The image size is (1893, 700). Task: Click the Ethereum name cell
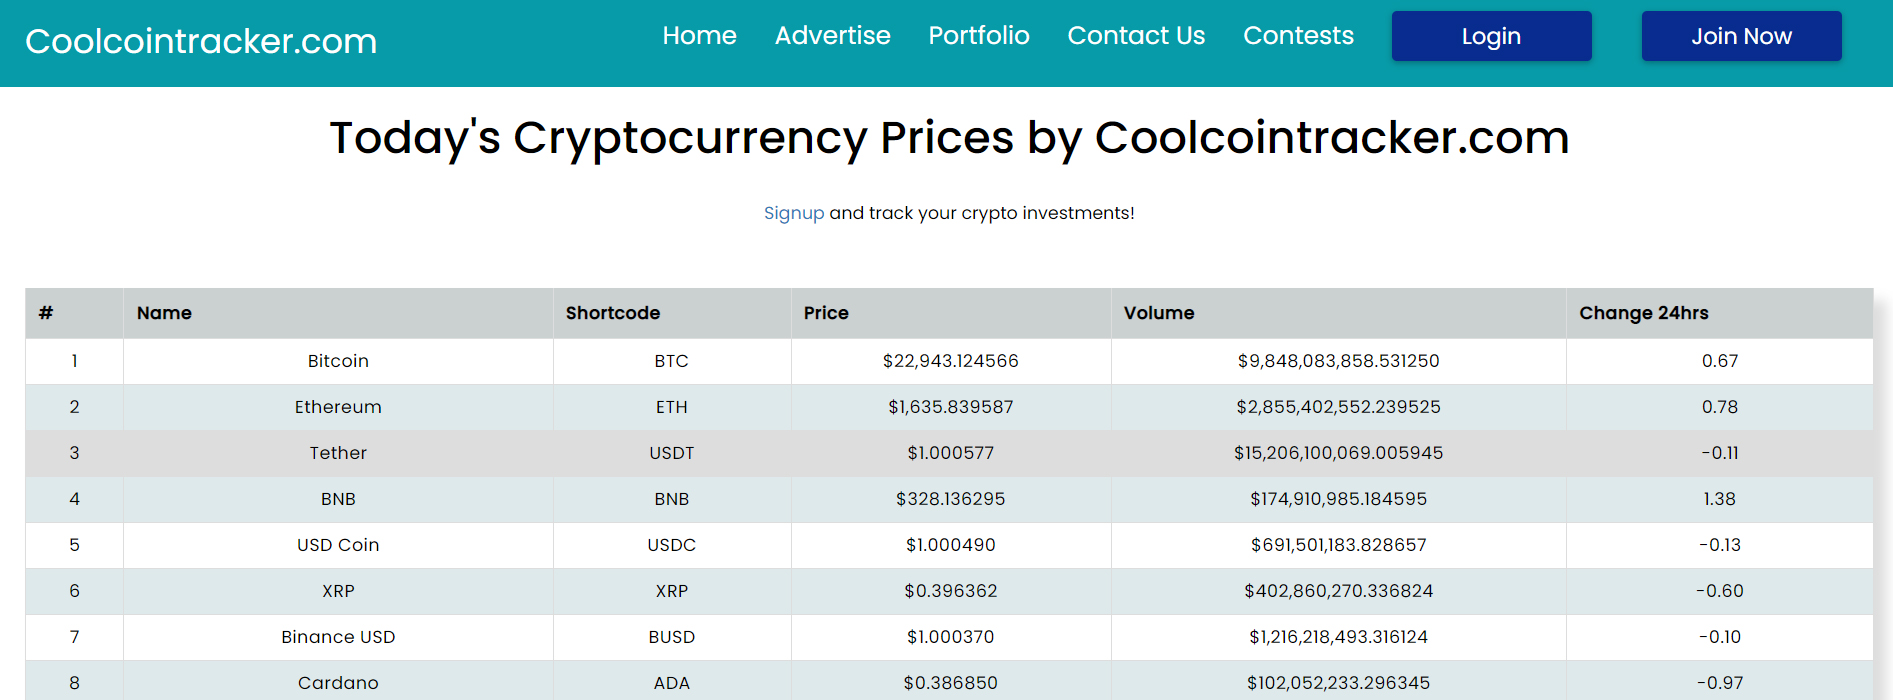point(338,407)
